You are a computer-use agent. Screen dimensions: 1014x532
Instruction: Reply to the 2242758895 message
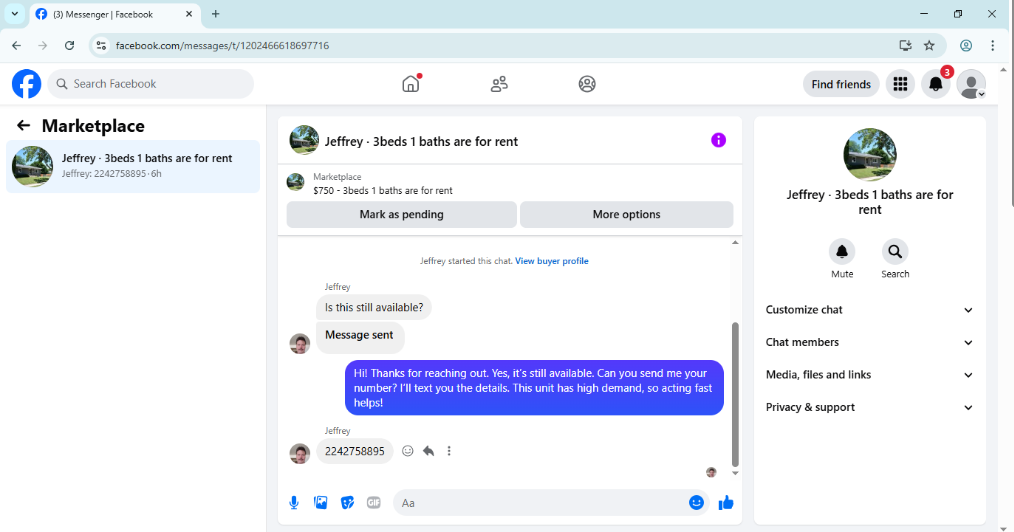[428, 451]
